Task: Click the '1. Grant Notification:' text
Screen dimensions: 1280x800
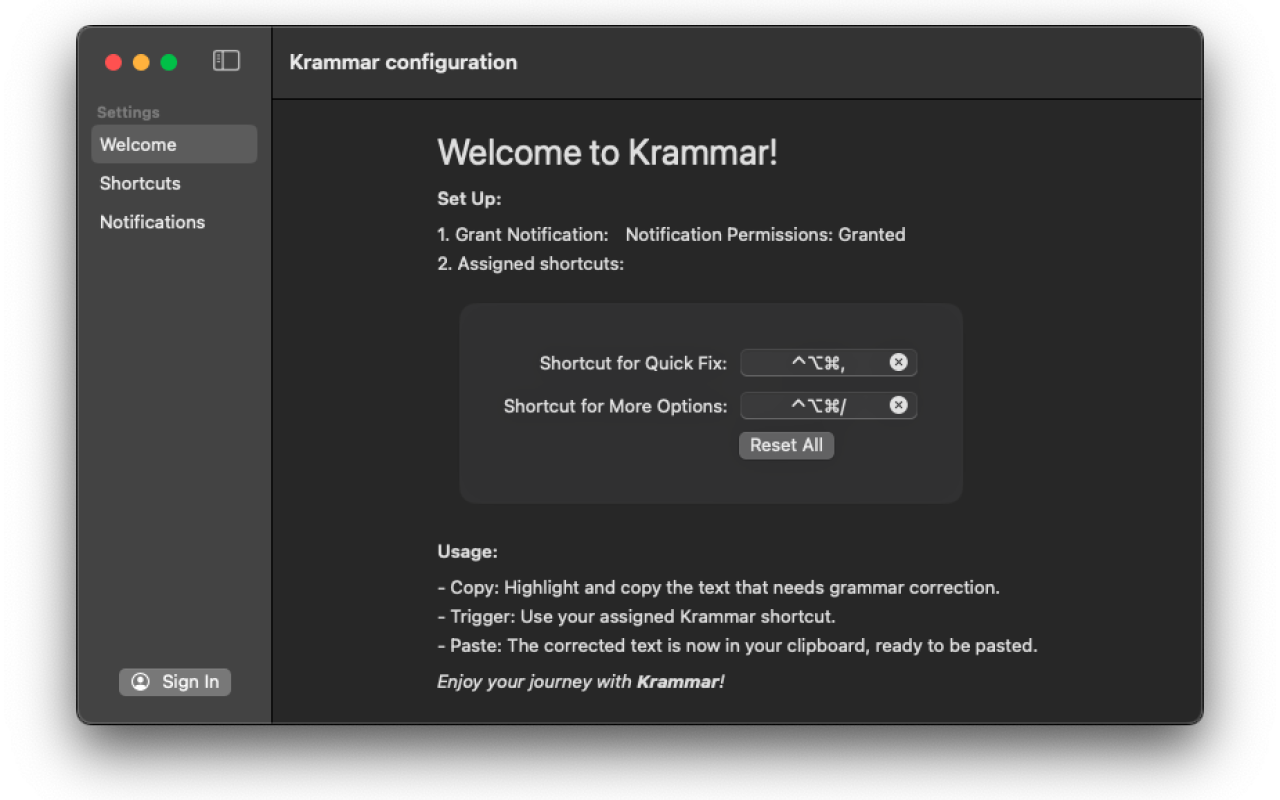Action: coord(523,235)
